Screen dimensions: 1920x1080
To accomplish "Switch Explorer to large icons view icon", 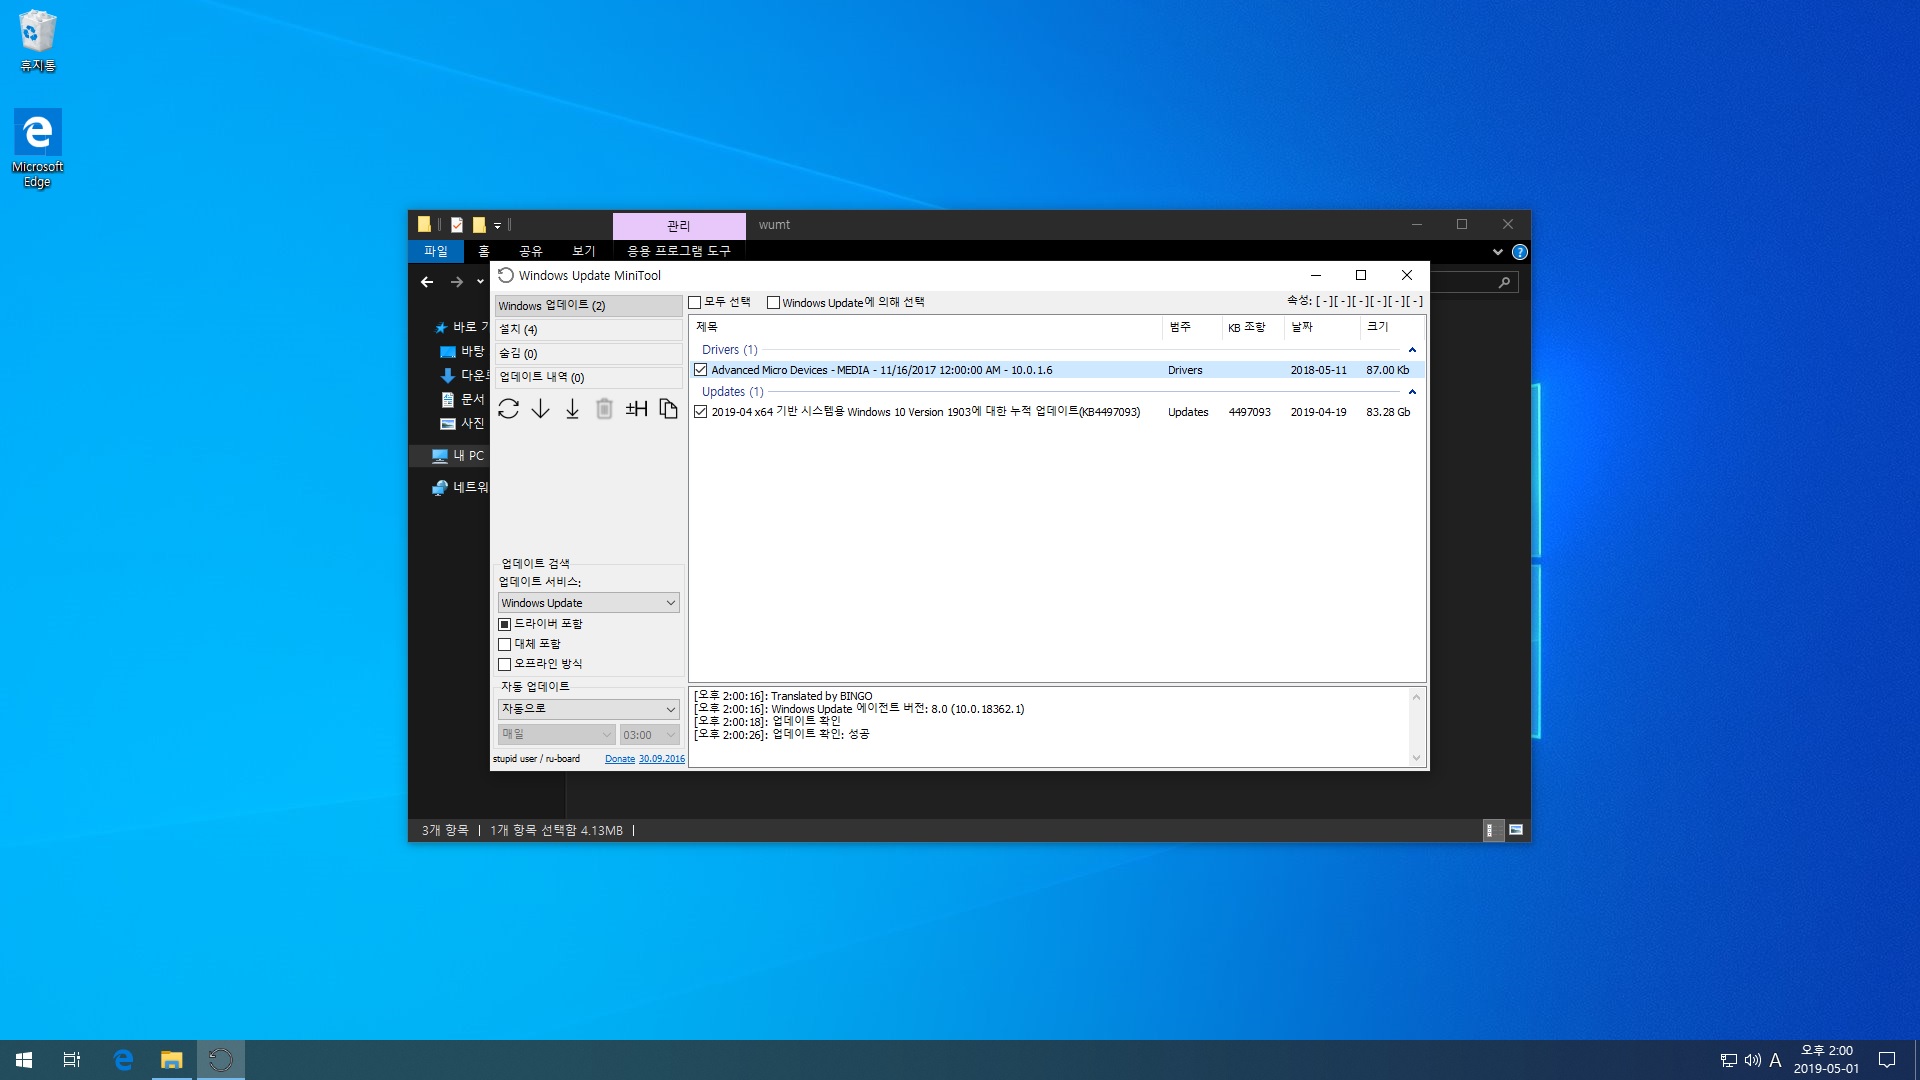I will tap(1516, 830).
